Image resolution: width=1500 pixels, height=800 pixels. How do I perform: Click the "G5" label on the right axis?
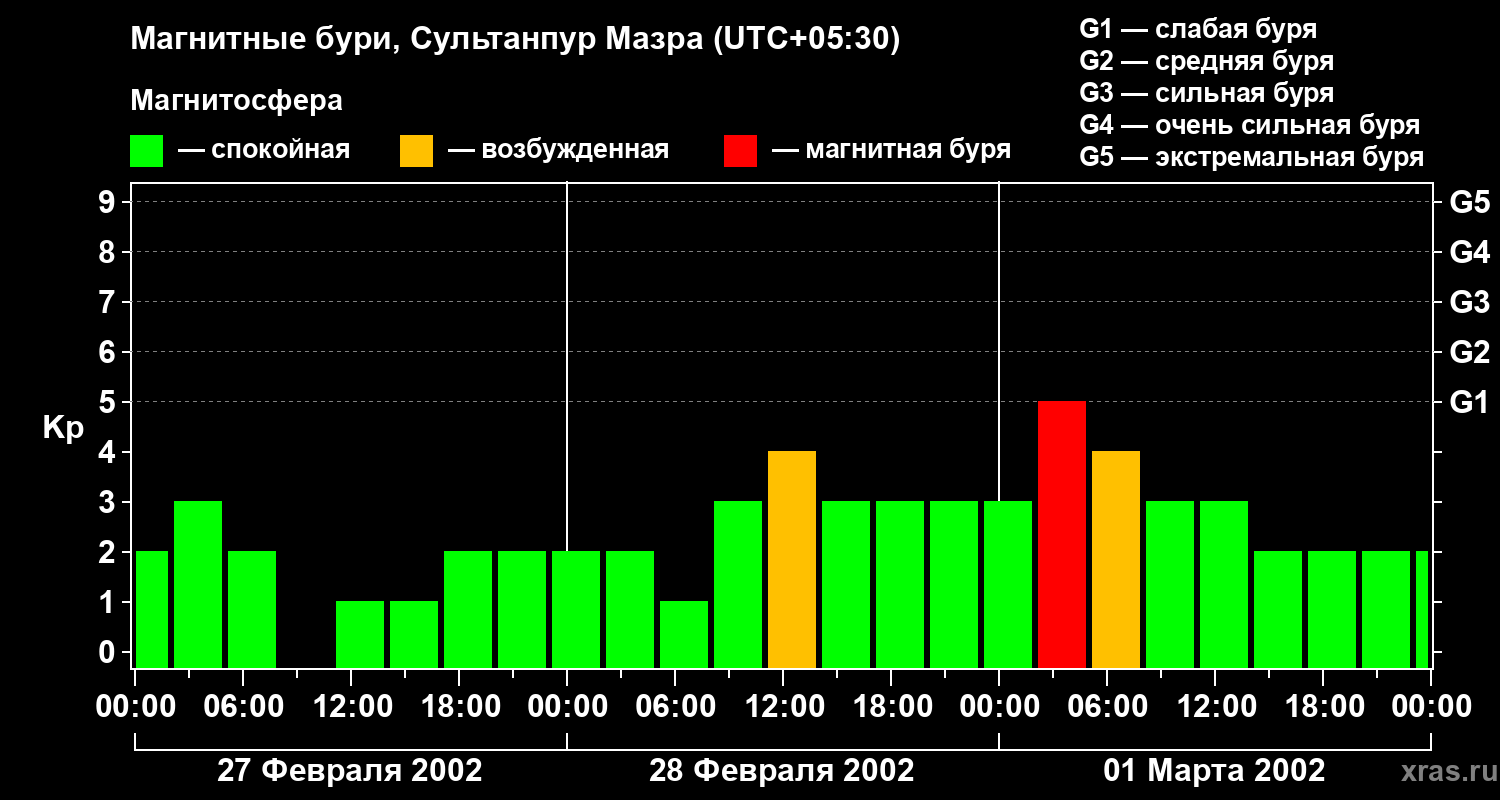click(1469, 202)
